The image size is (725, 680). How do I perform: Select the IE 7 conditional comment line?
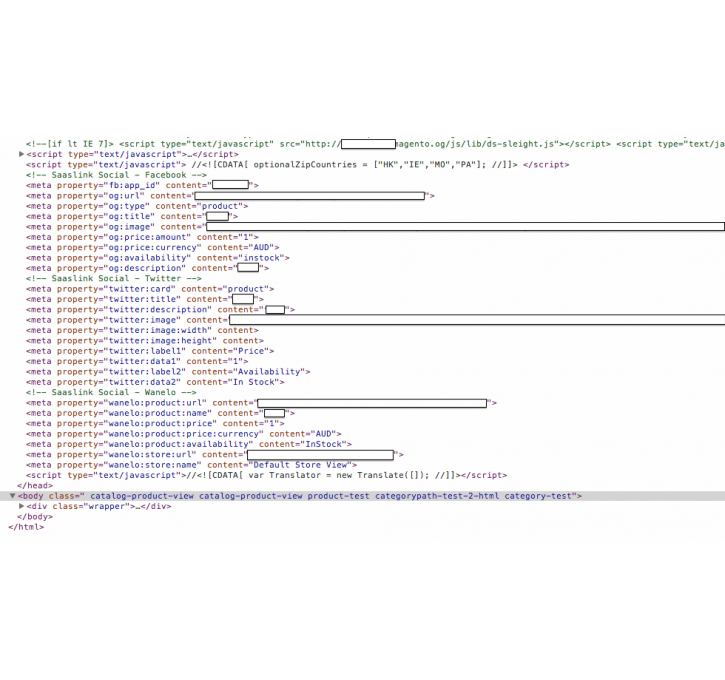click(375, 144)
